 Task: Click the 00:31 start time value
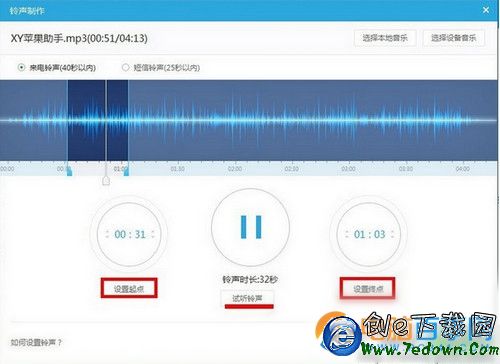pyautogui.click(x=130, y=234)
